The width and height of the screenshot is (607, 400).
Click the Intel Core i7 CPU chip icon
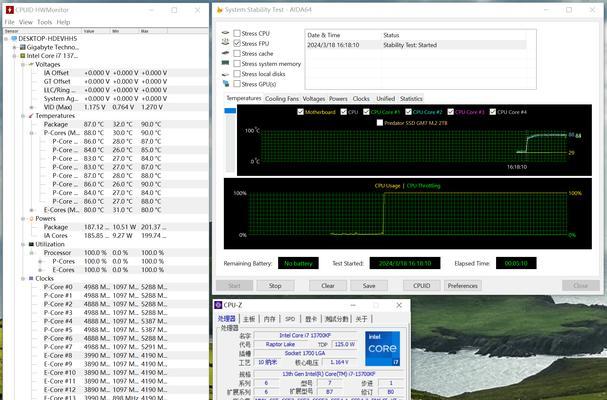point(22,56)
